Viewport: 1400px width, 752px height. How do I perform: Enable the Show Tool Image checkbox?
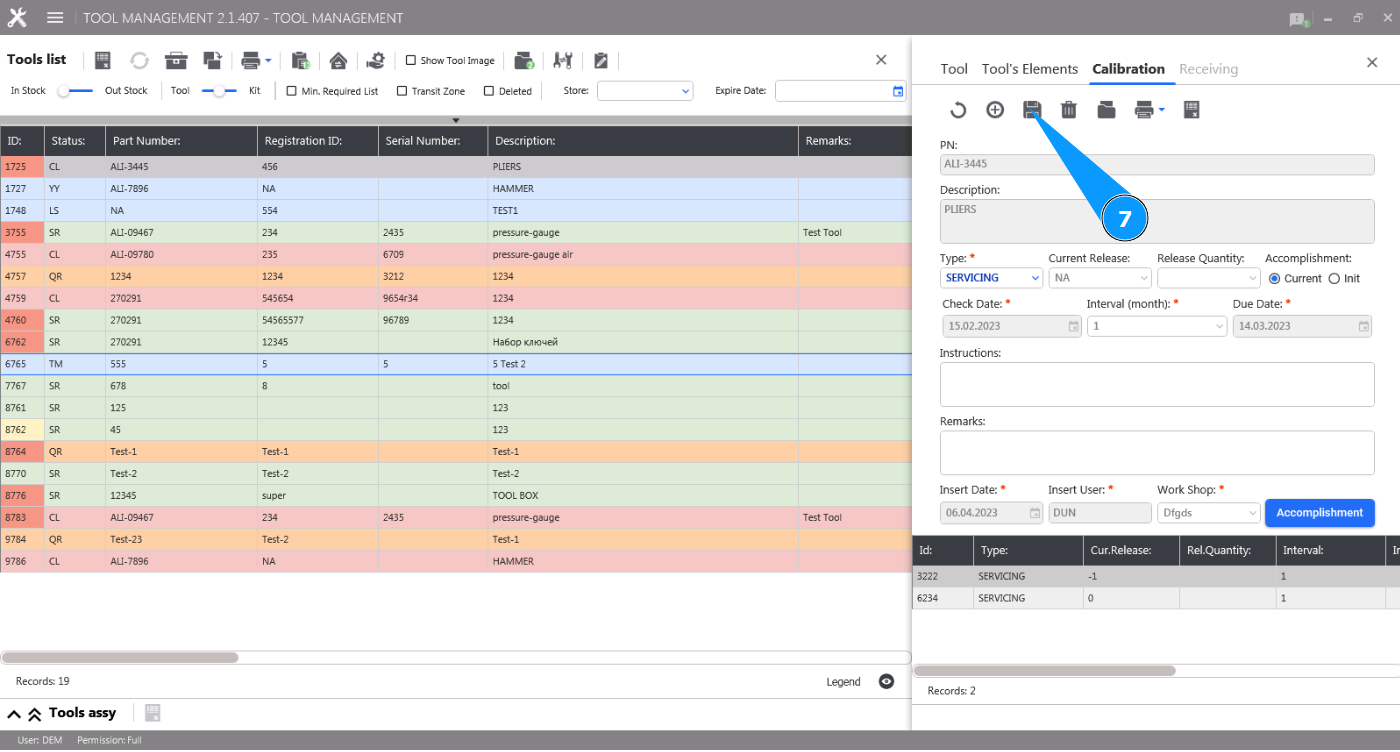click(x=411, y=61)
